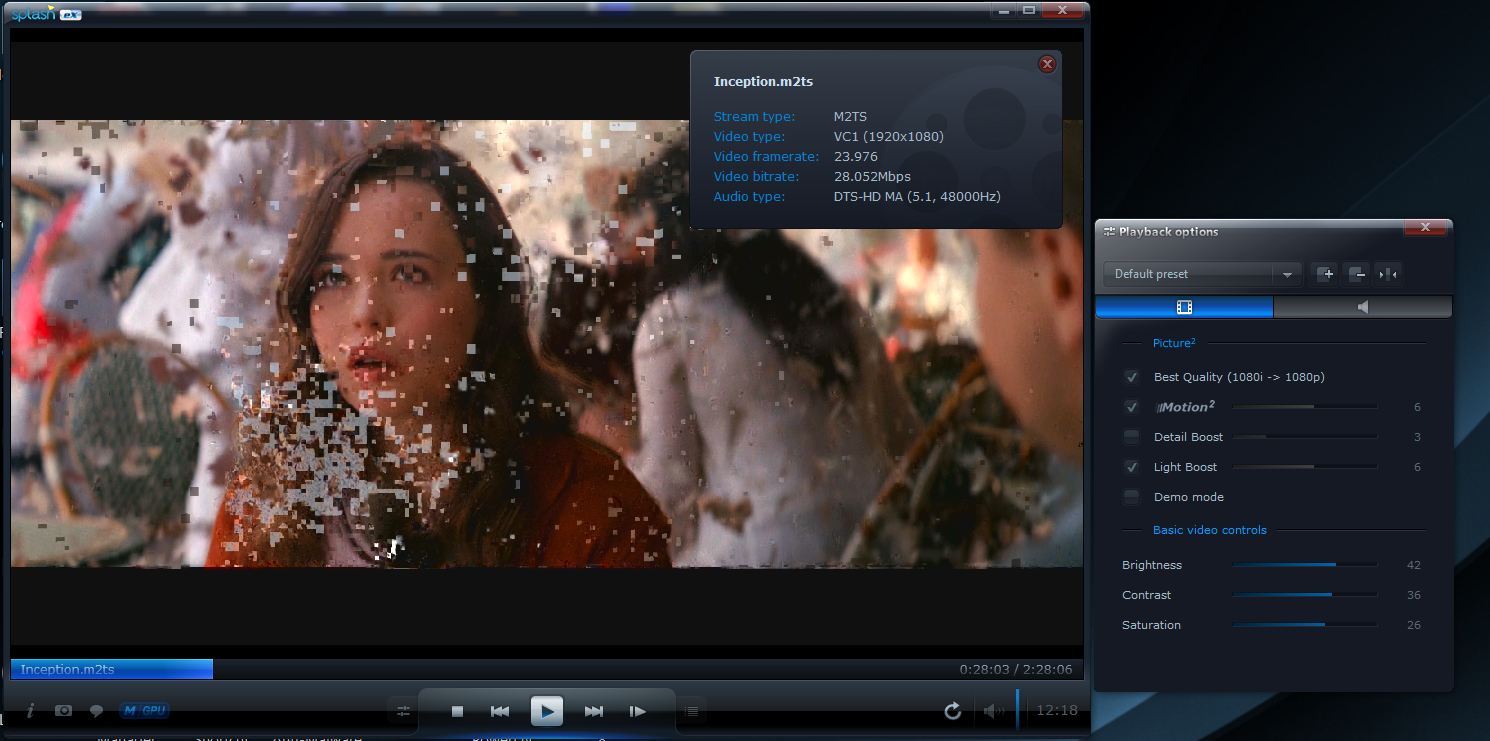This screenshot has height=741, width=1490.
Task: Skip to the next track
Action: (593, 711)
